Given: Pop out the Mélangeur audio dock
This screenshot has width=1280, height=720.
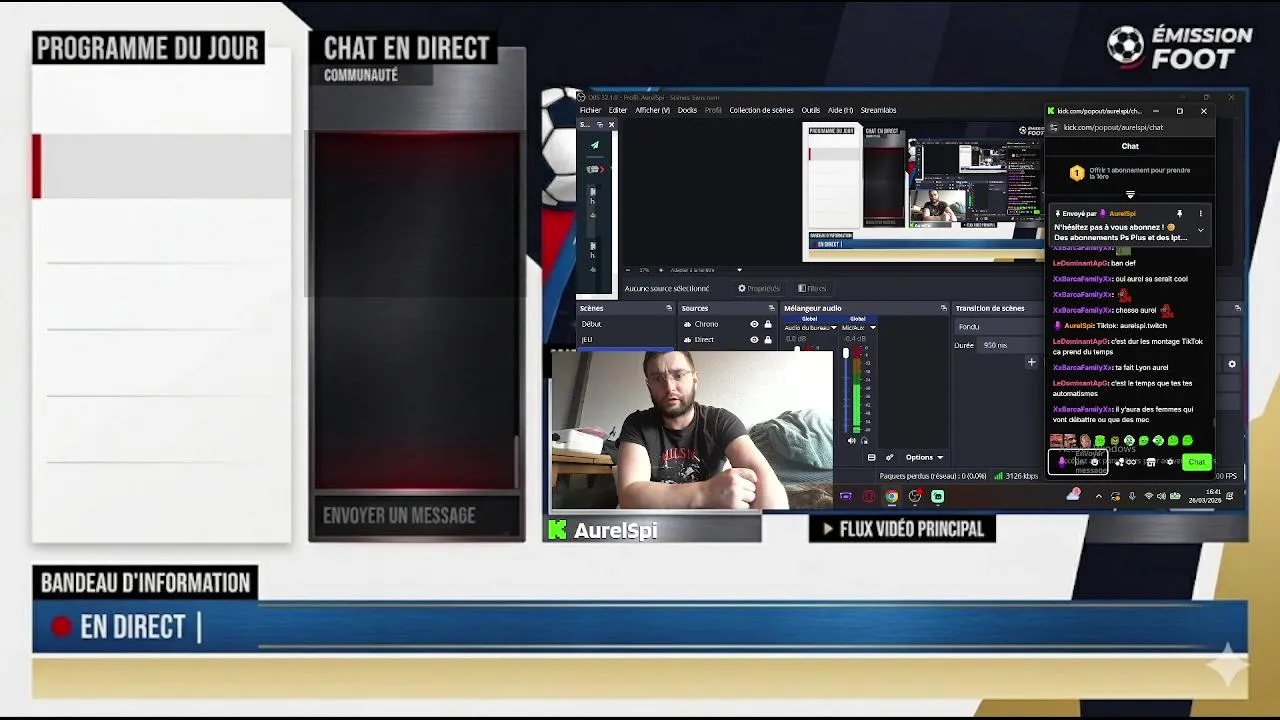Looking at the screenshot, I should [x=944, y=308].
